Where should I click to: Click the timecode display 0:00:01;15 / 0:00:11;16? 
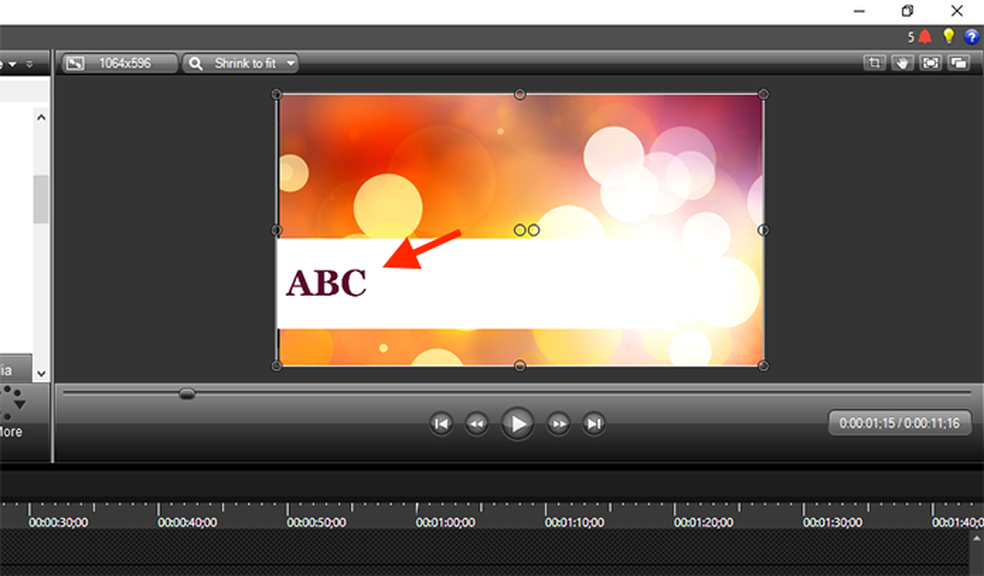(900, 424)
